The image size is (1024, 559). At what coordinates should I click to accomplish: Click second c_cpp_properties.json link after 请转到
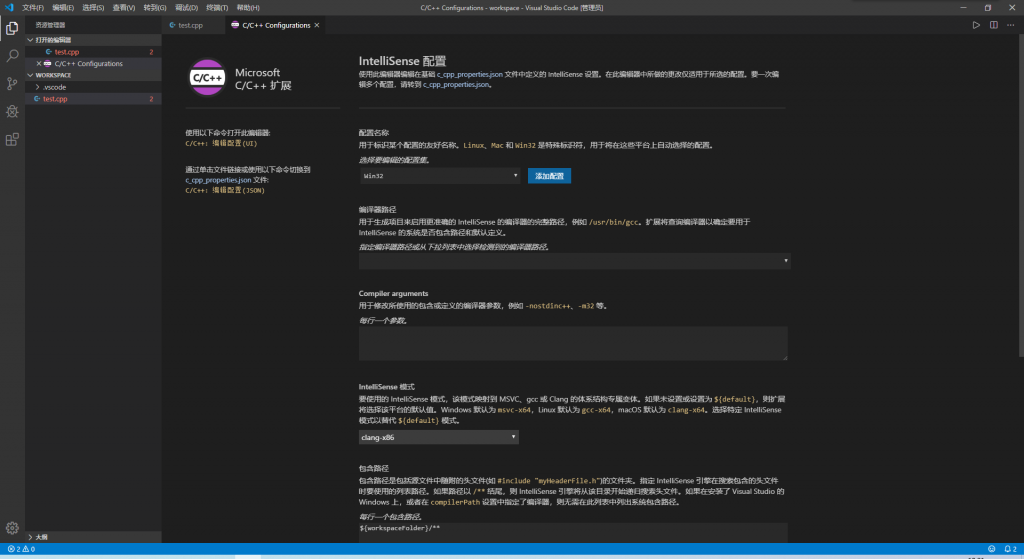[x=456, y=85]
